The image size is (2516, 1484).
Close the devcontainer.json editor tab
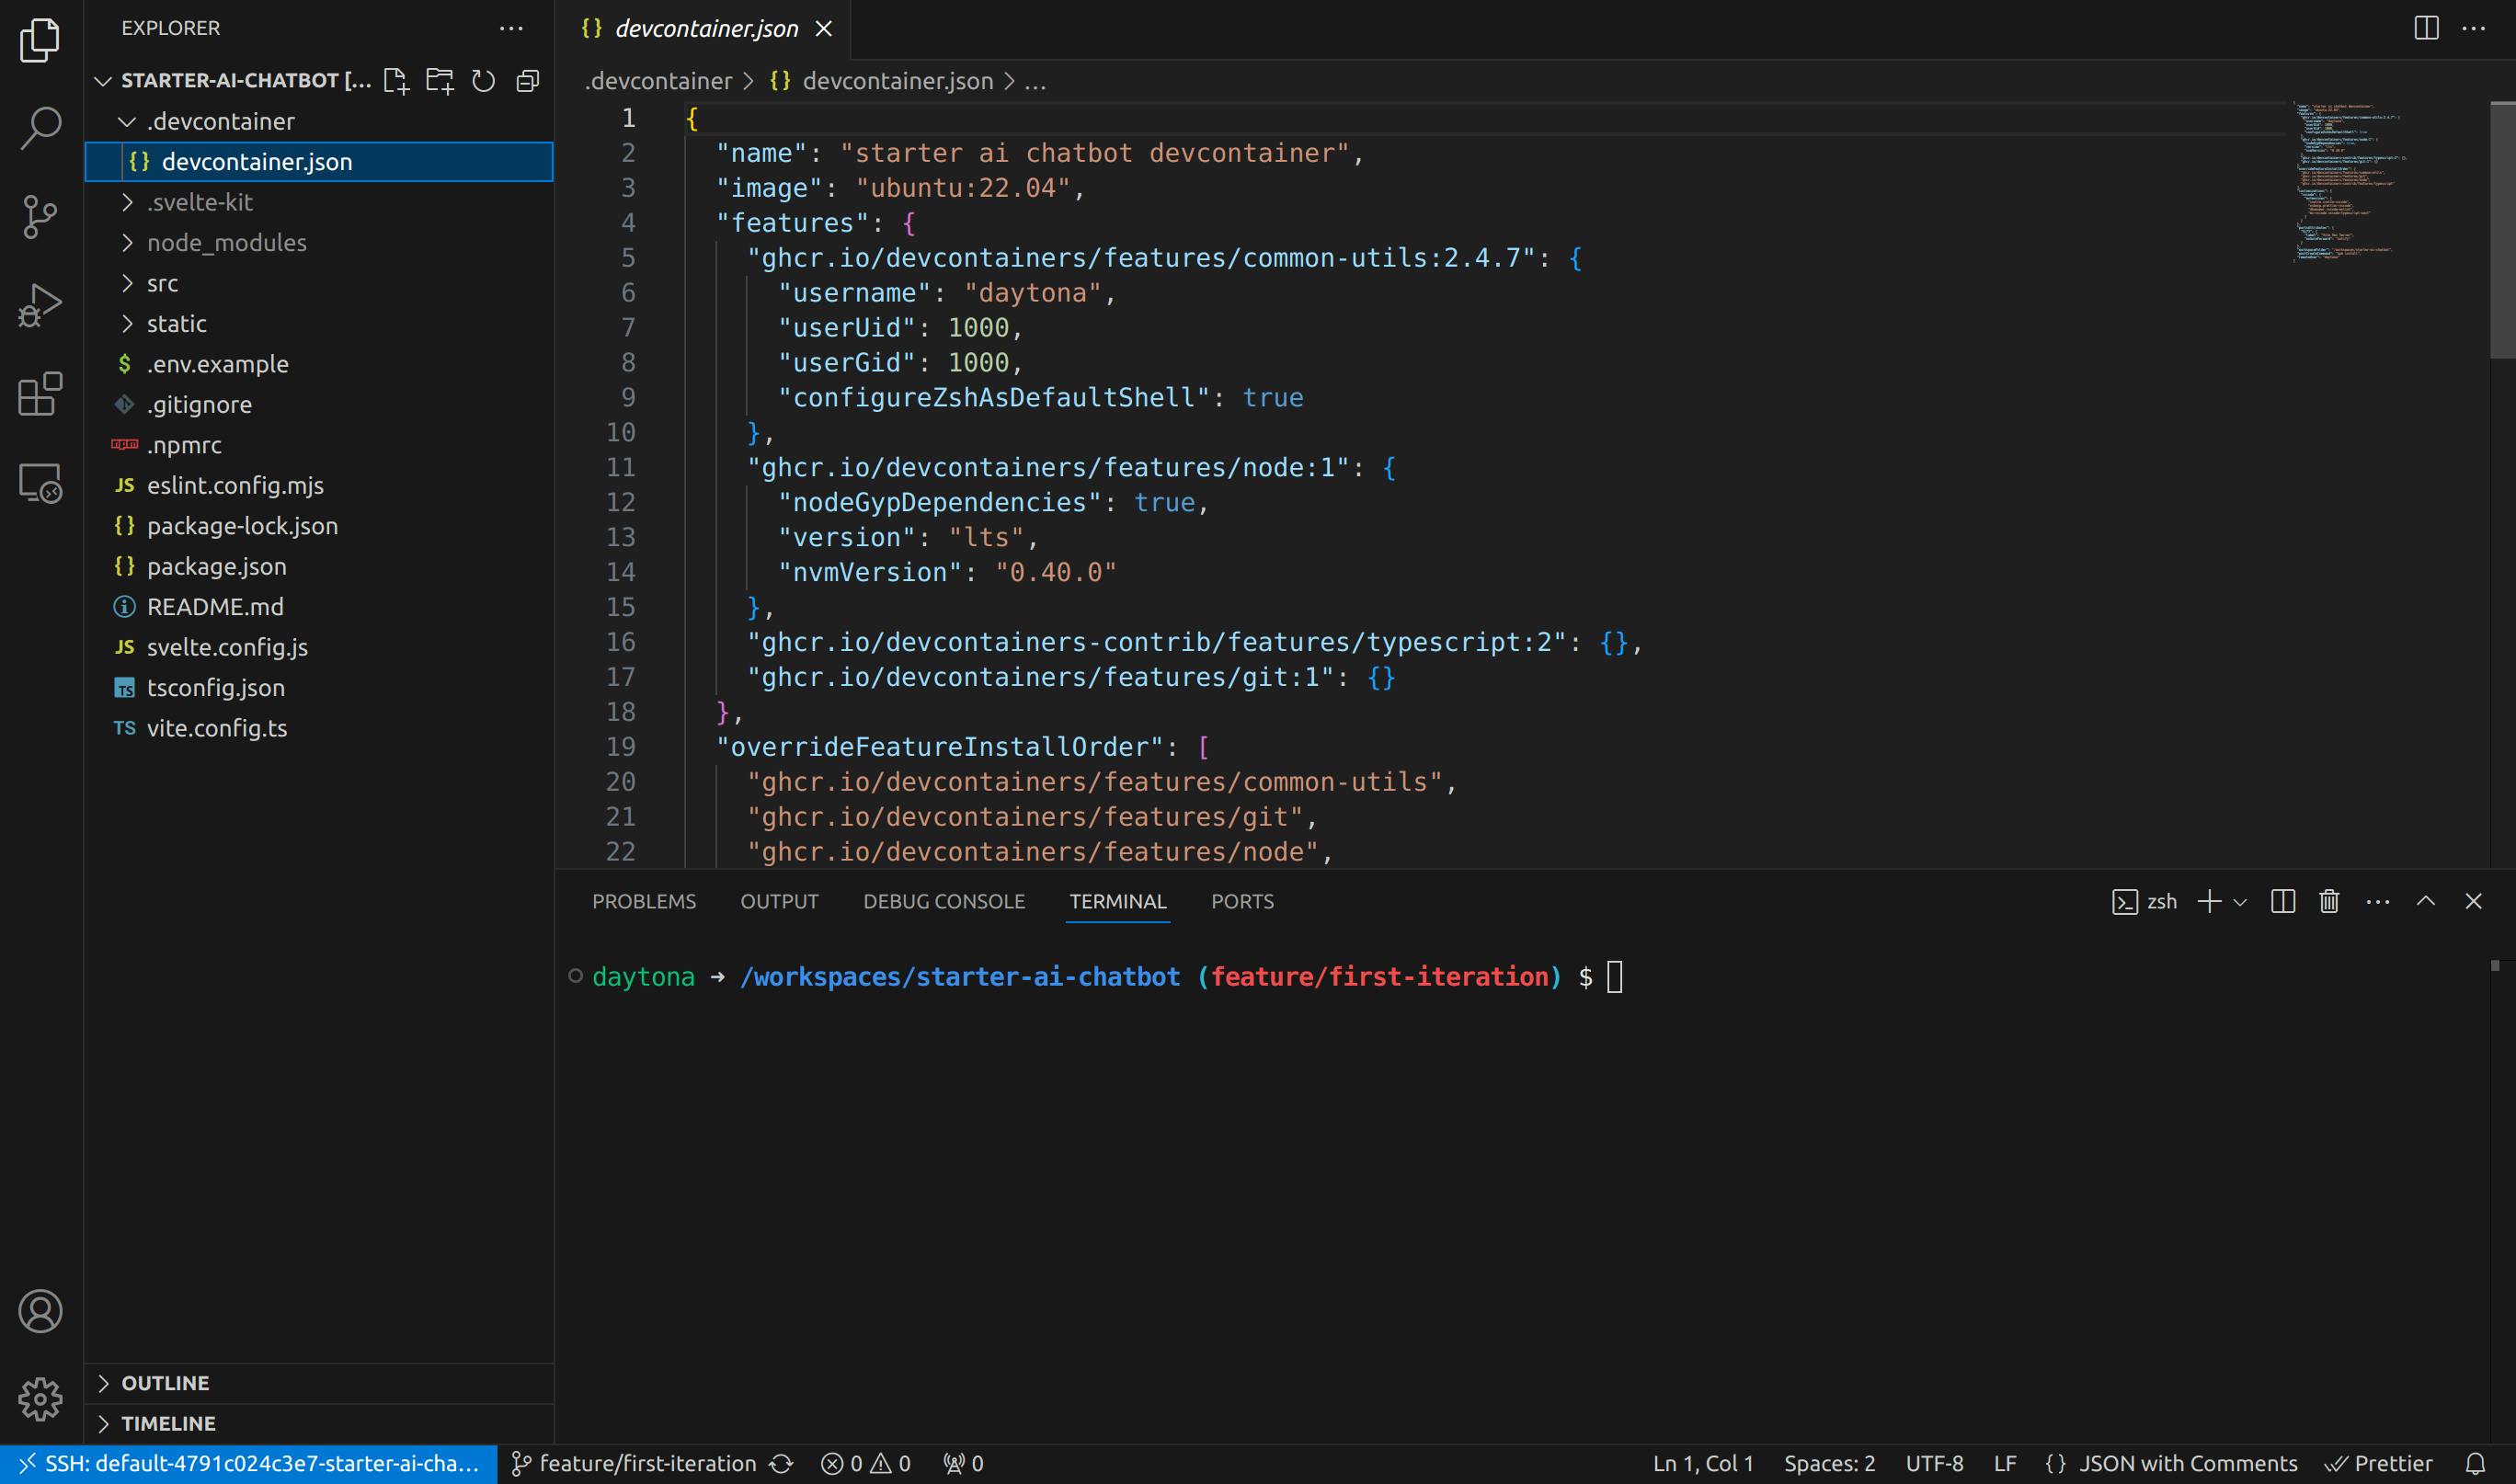point(823,29)
